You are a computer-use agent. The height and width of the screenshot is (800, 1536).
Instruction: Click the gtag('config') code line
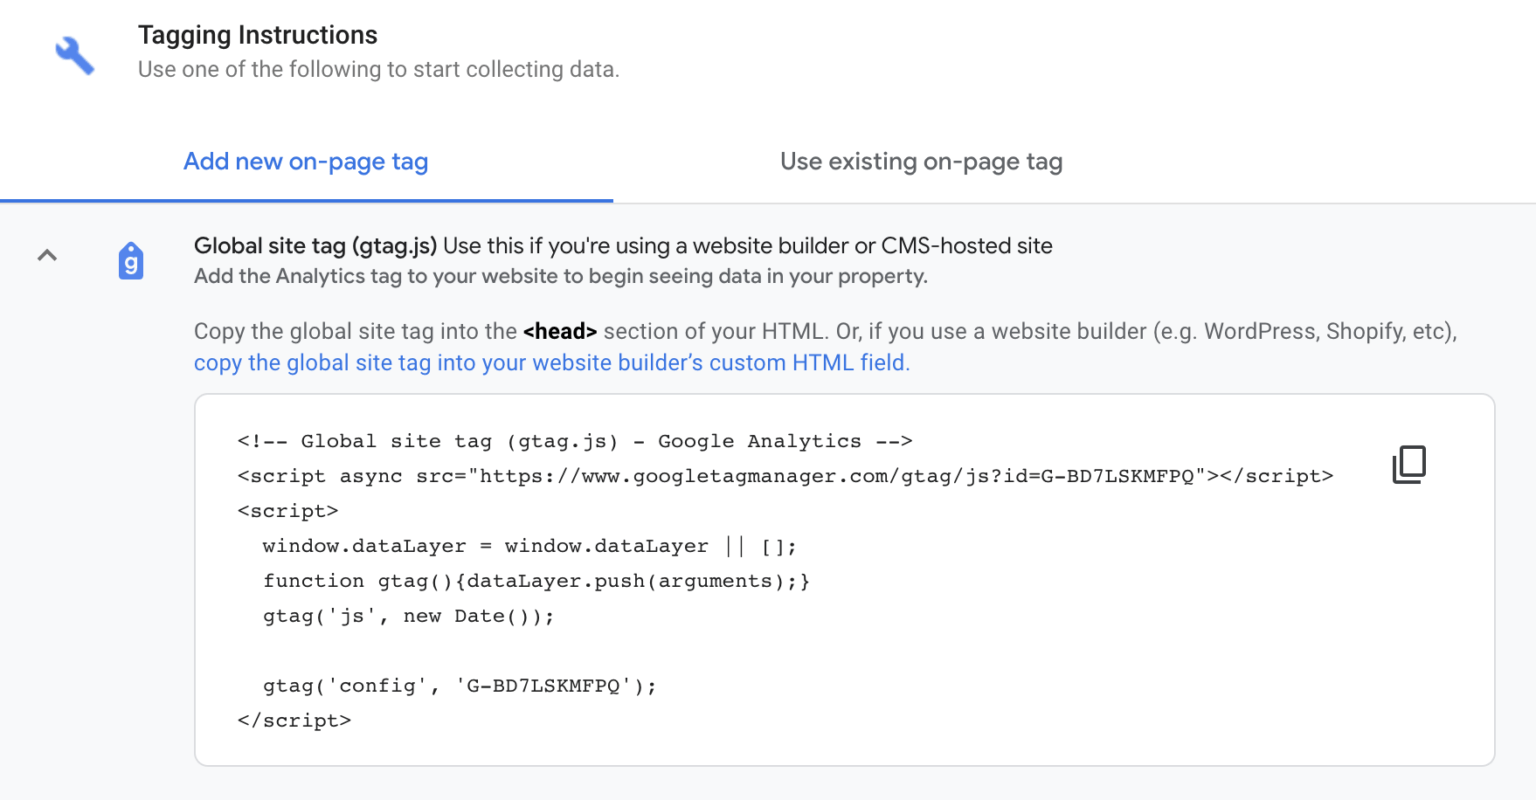(x=458, y=685)
